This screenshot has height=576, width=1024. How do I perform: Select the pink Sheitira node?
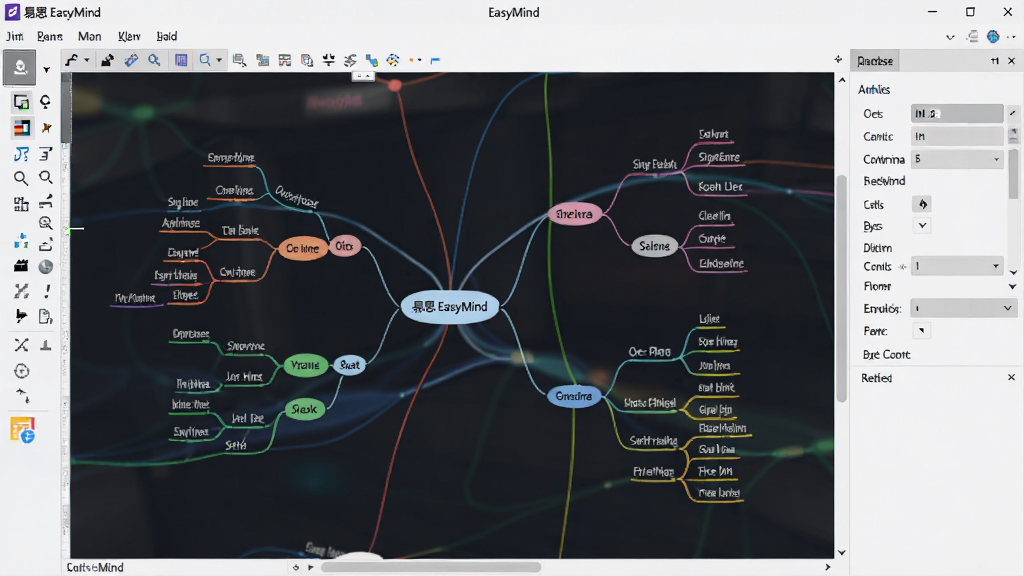[574, 214]
